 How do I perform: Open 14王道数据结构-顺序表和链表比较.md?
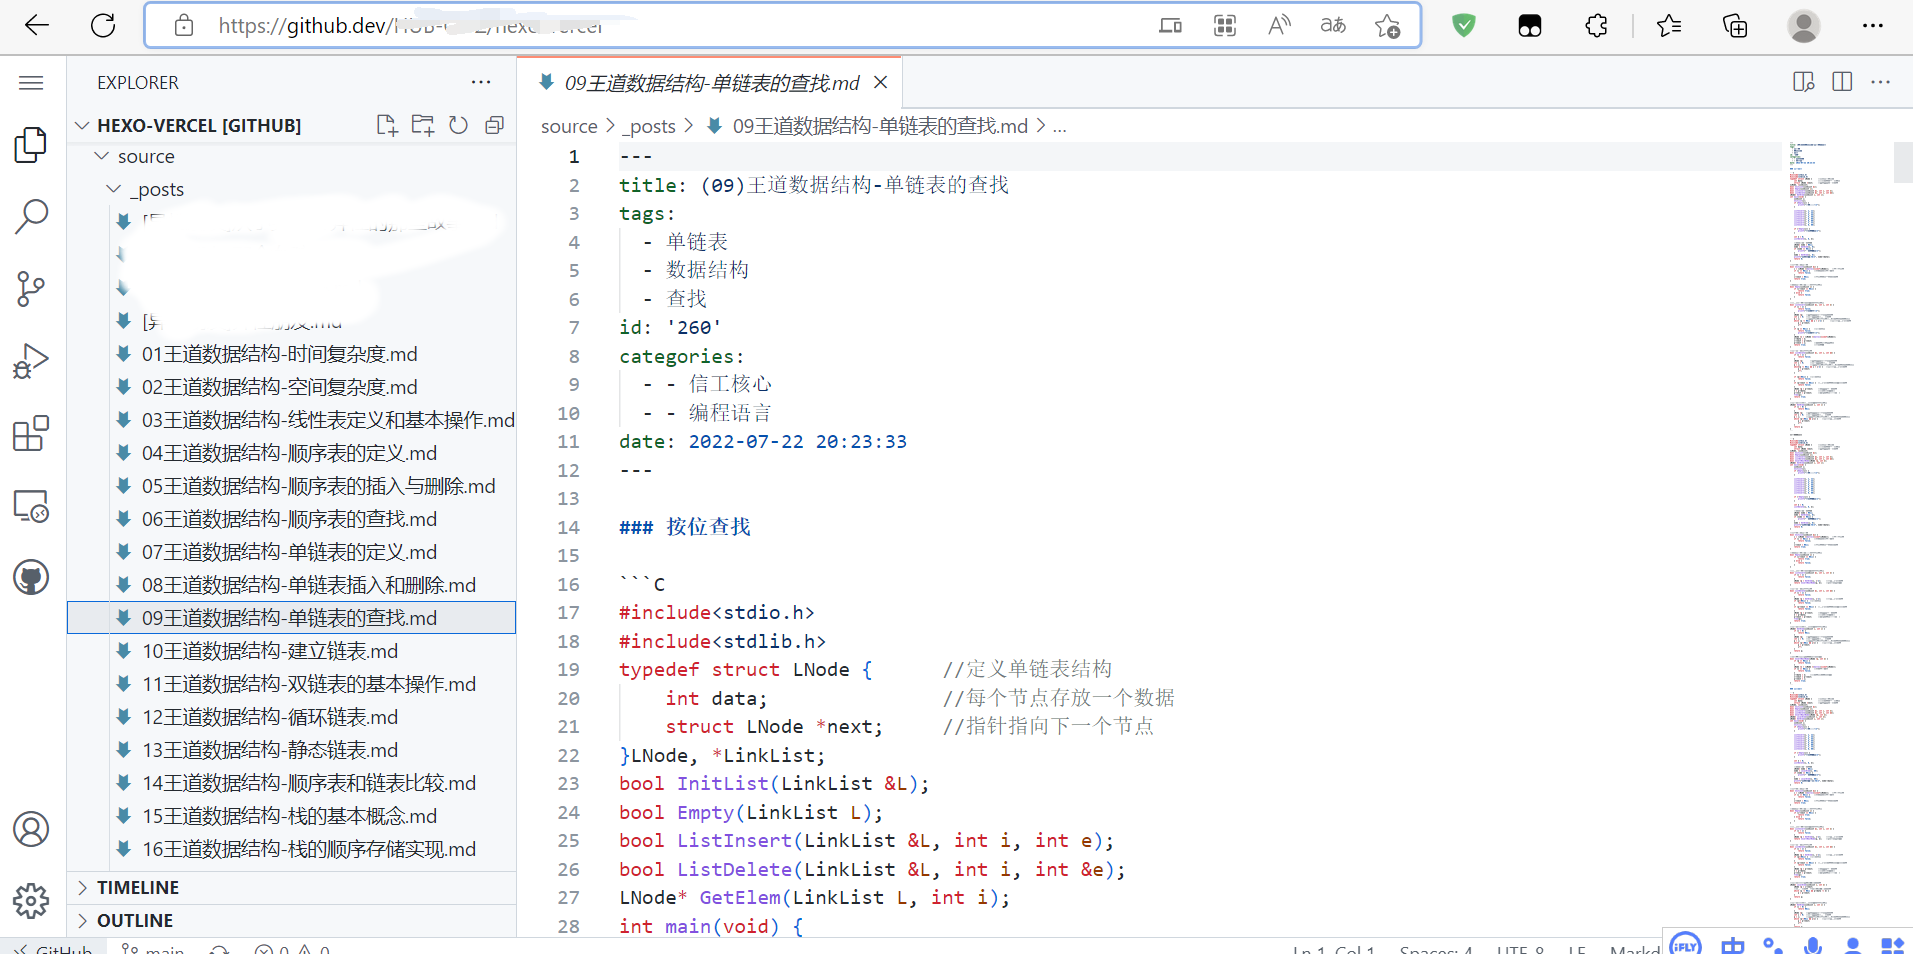point(309,783)
